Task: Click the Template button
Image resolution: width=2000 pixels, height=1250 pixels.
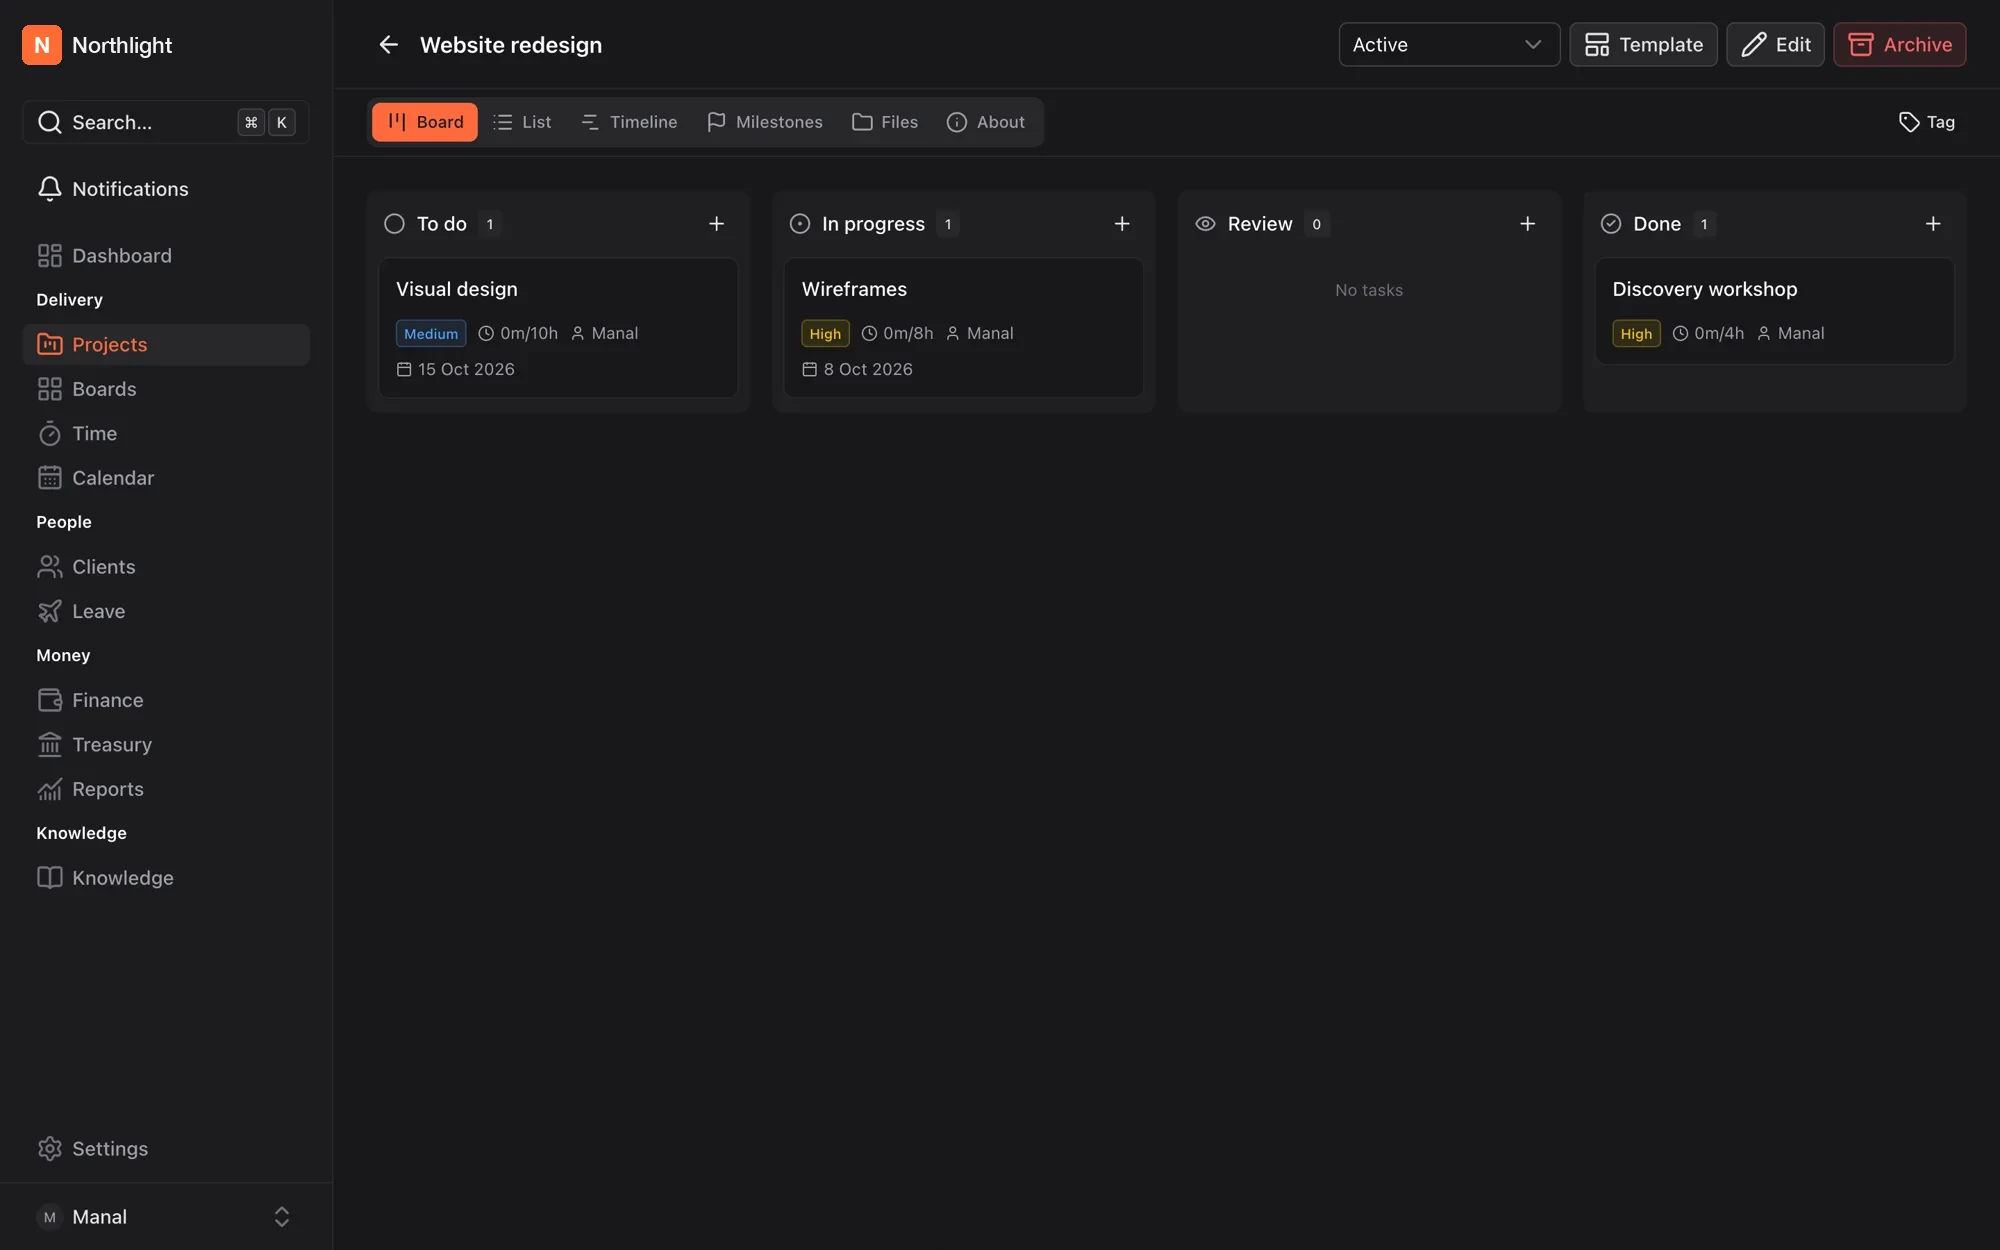Action: tap(1644, 45)
